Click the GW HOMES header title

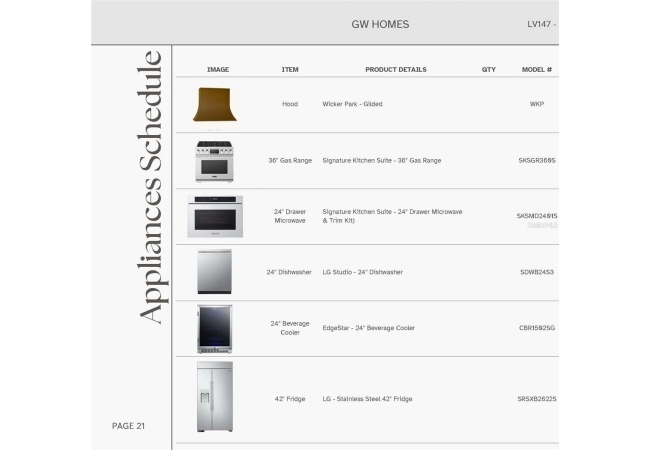380,24
